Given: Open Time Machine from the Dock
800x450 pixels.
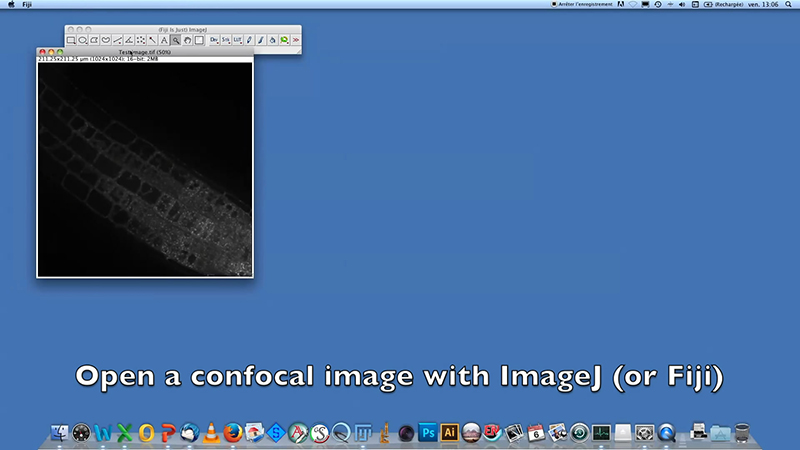Looking at the screenshot, I should tap(580, 433).
